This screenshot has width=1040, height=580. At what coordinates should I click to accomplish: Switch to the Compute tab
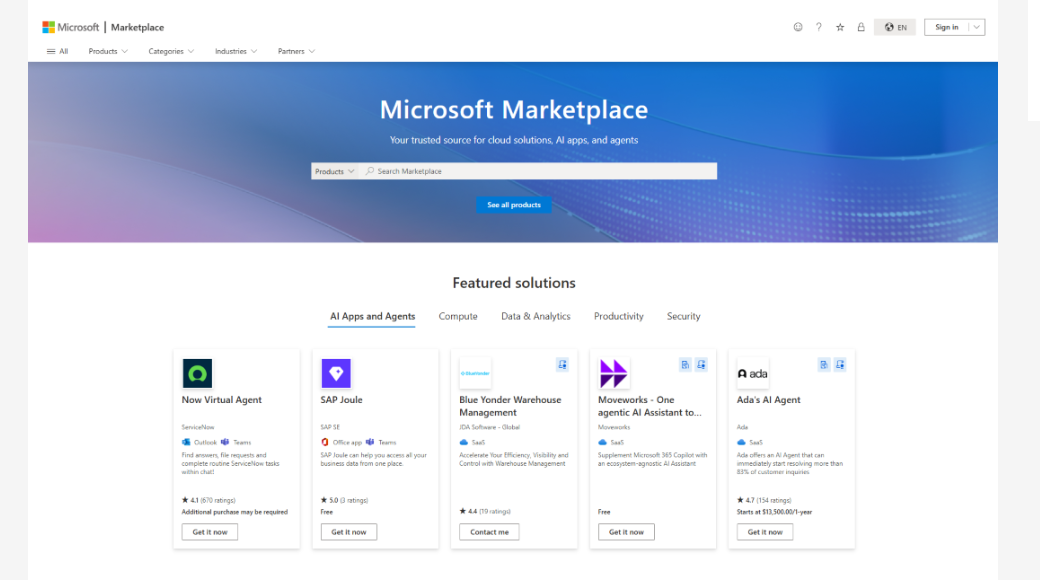(x=458, y=316)
